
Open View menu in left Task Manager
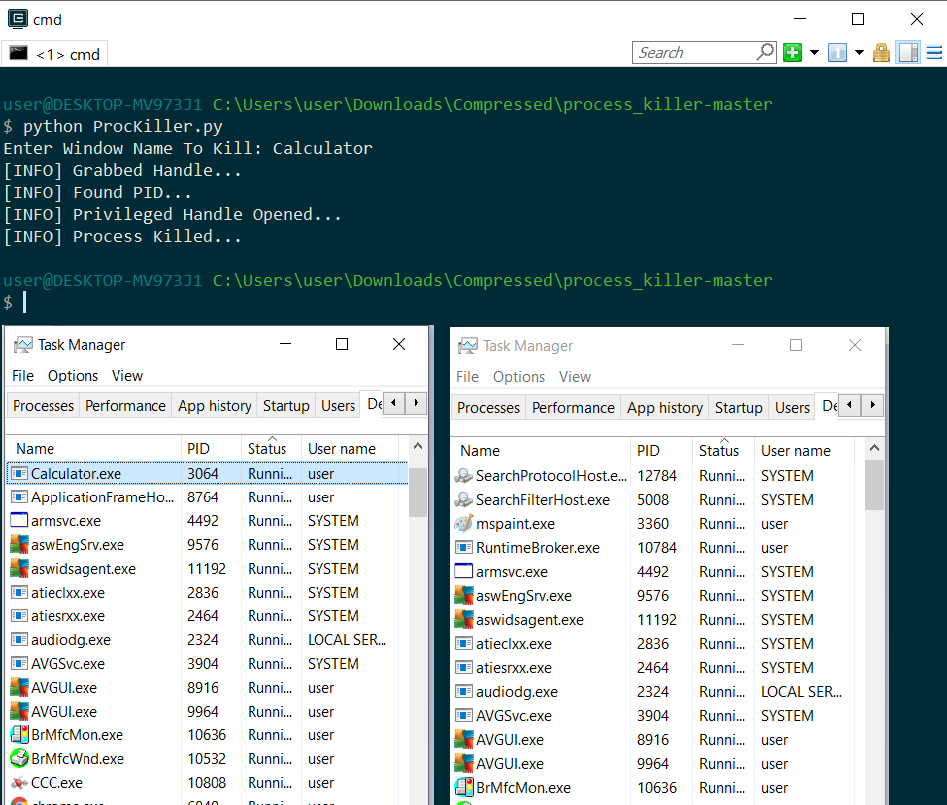[x=127, y=376]
